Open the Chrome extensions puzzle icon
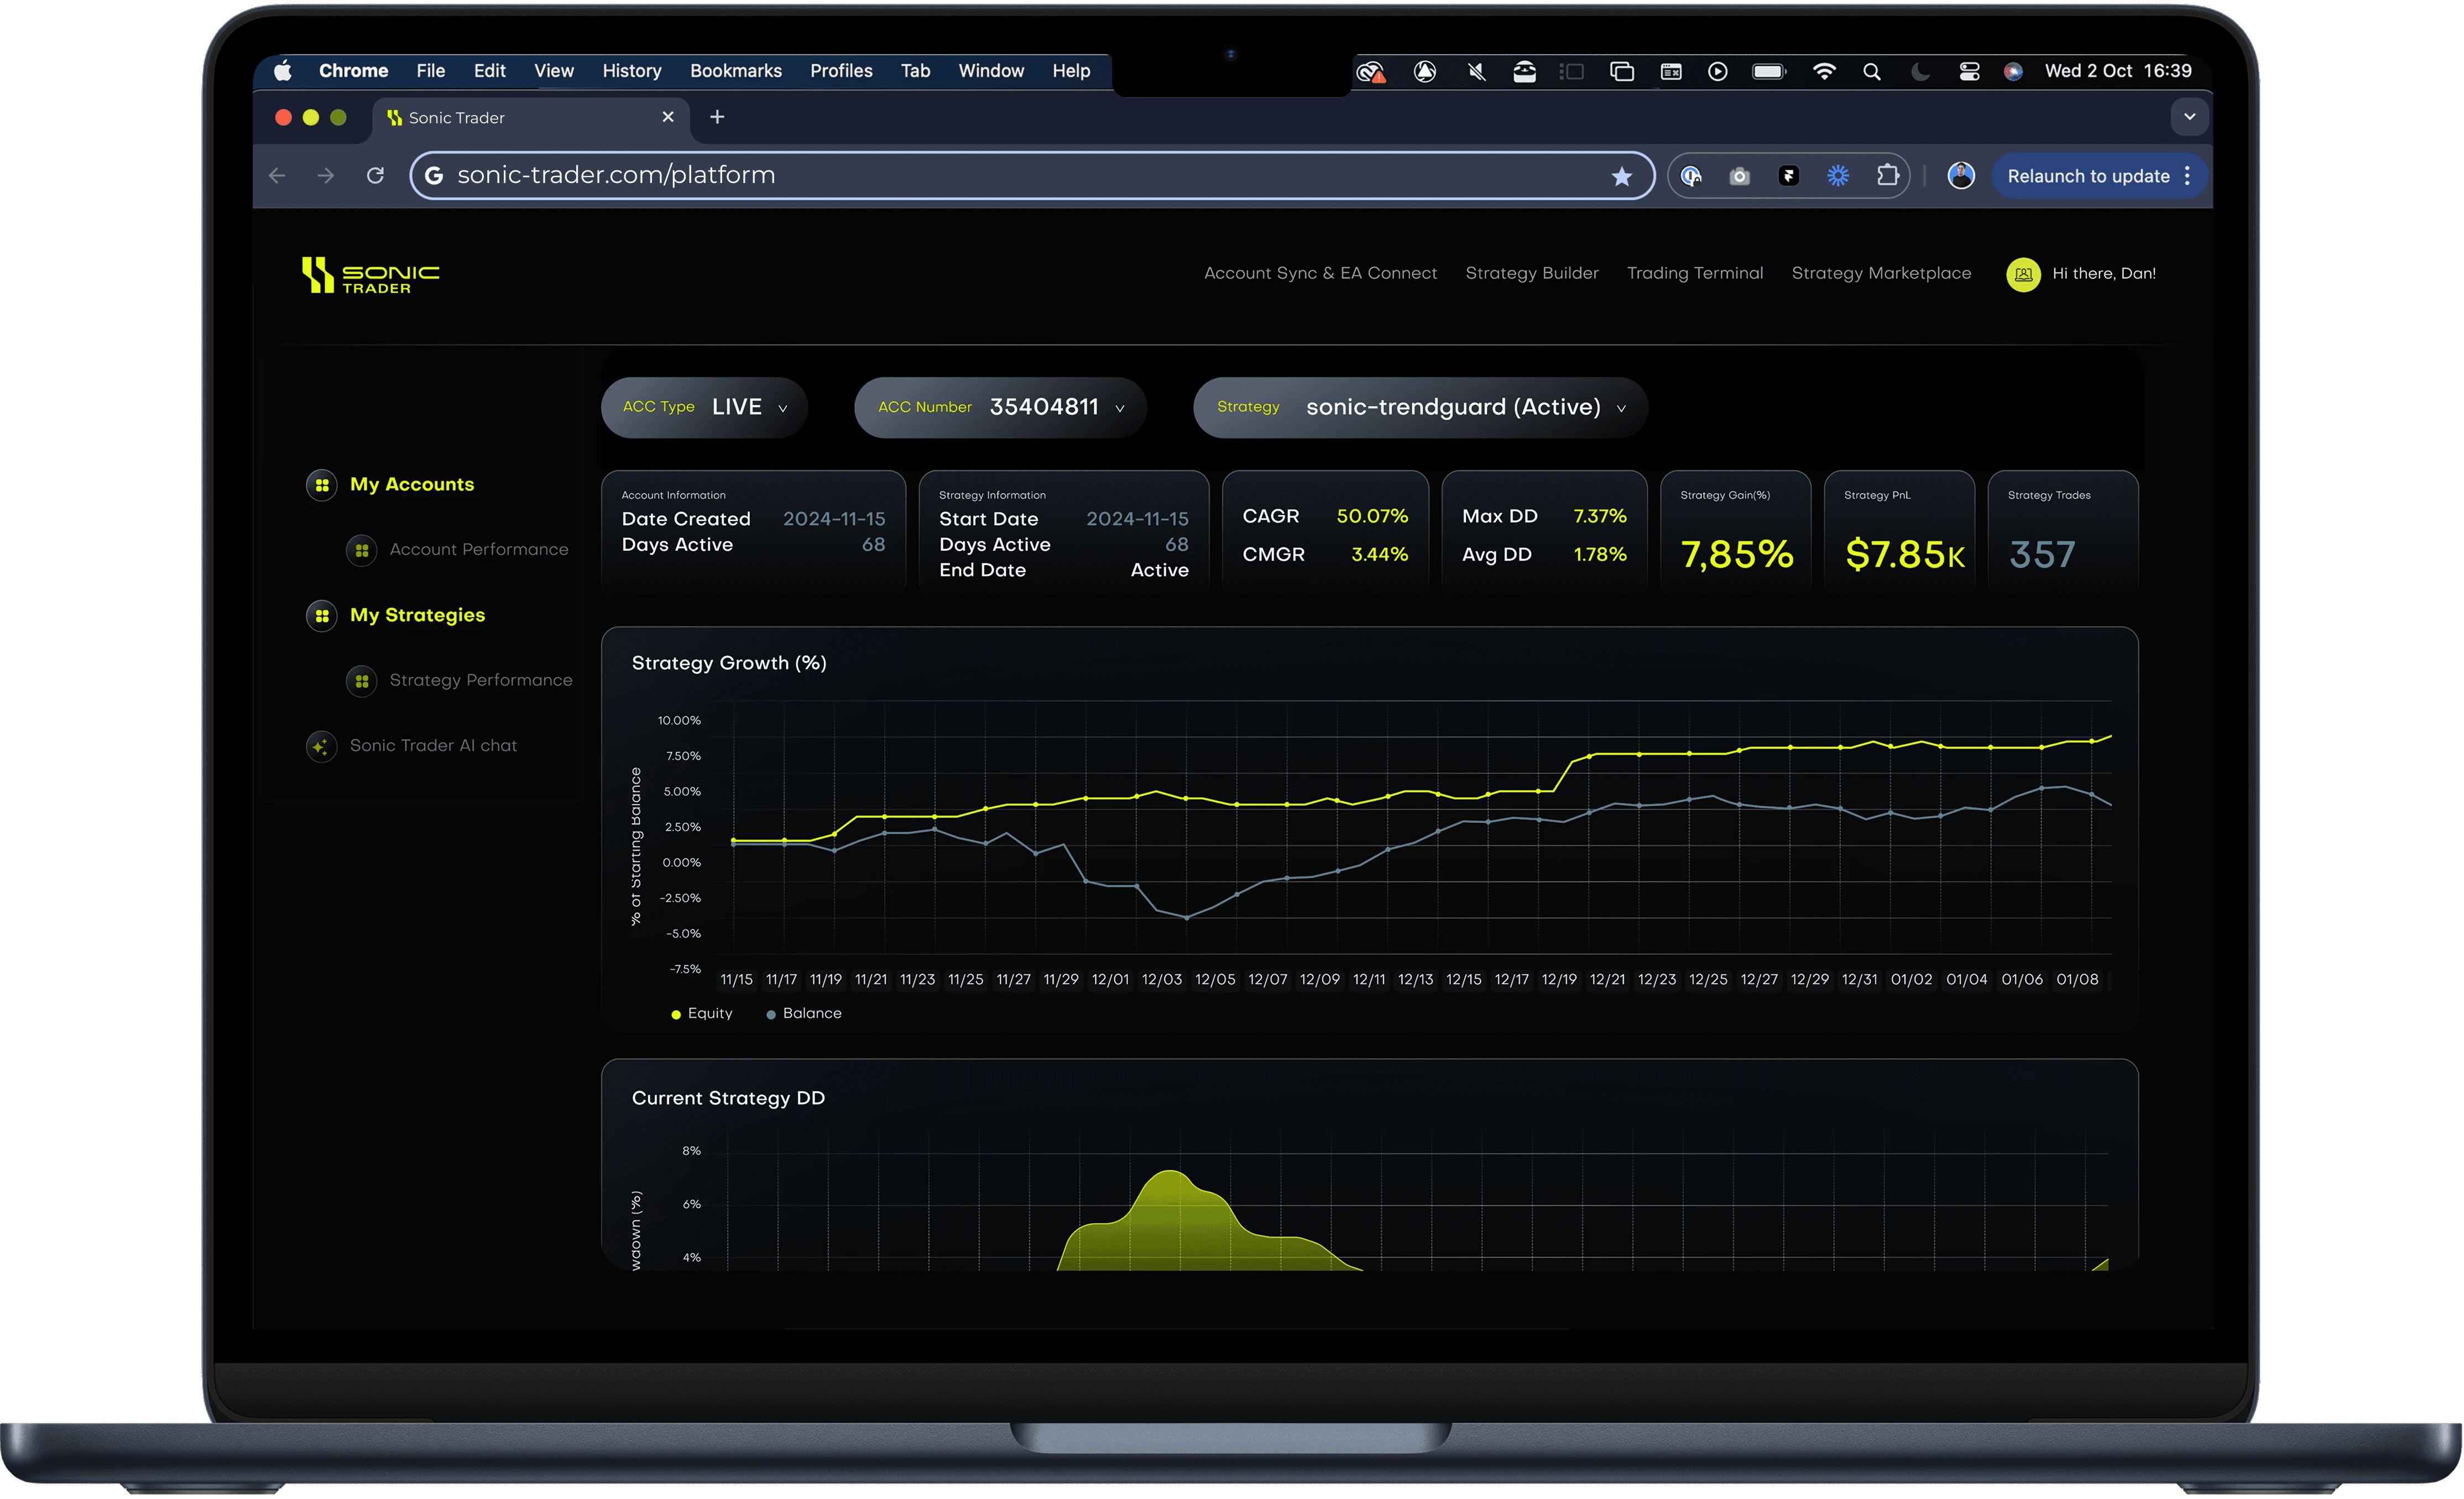Screen dimensions: 2464x1499 pos(1887,176)
